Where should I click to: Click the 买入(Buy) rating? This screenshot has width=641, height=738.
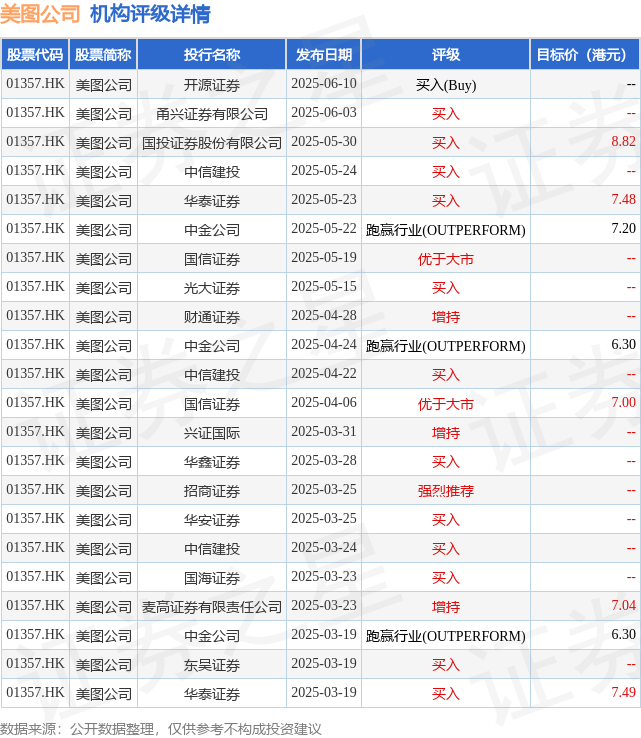446,85
